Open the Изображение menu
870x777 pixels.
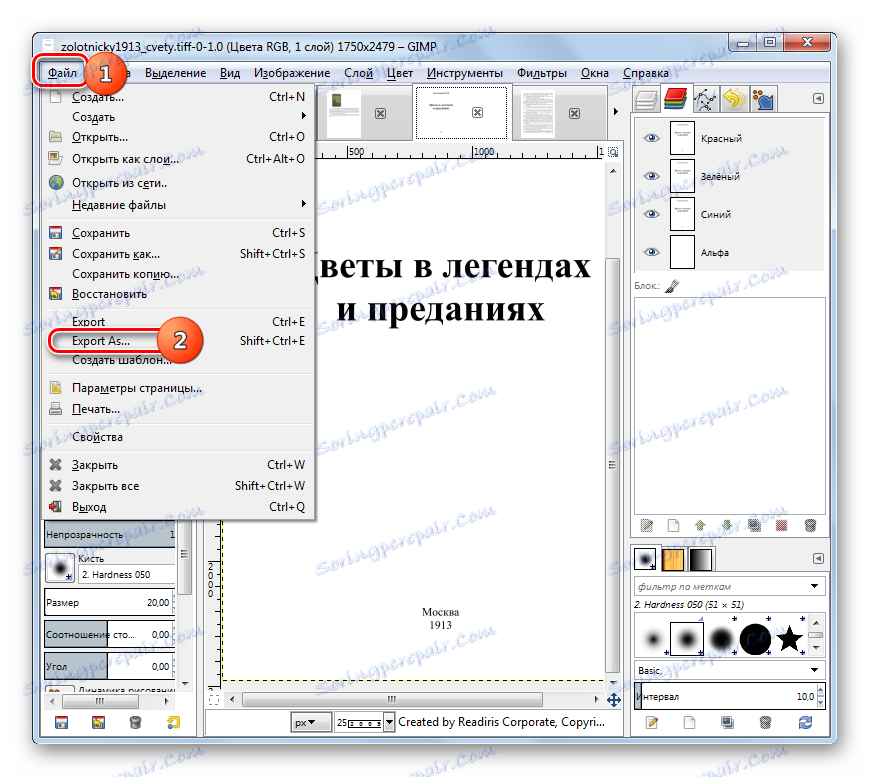click(x=292, y=73)
